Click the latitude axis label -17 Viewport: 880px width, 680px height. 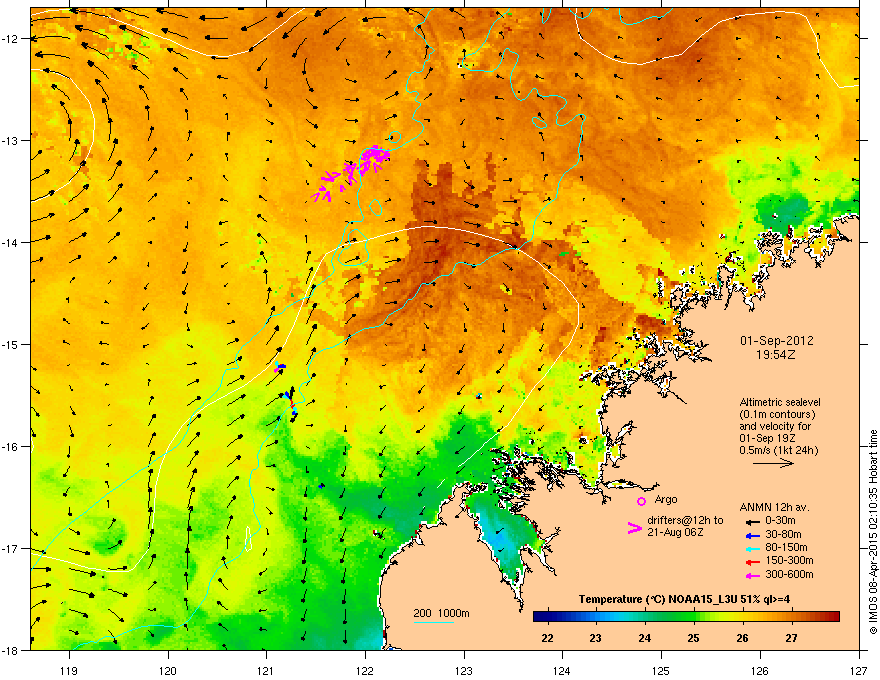click(x=11, y=548)
